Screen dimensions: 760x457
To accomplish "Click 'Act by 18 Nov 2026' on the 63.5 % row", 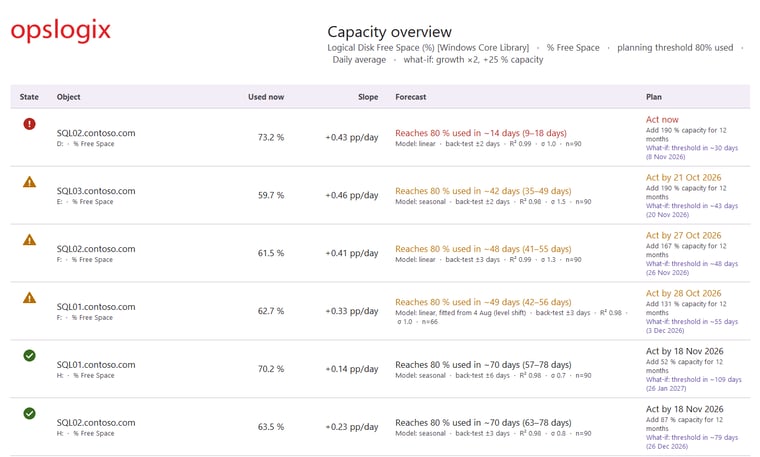I will [684, 409].
